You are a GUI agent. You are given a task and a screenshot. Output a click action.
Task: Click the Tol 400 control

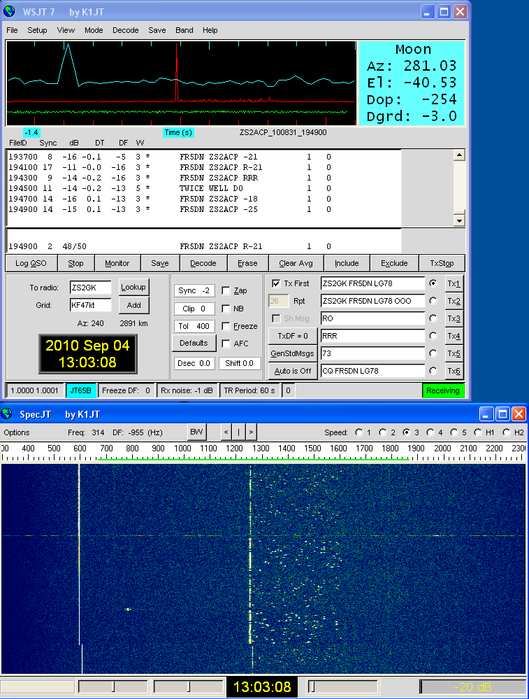pos(193,326)
